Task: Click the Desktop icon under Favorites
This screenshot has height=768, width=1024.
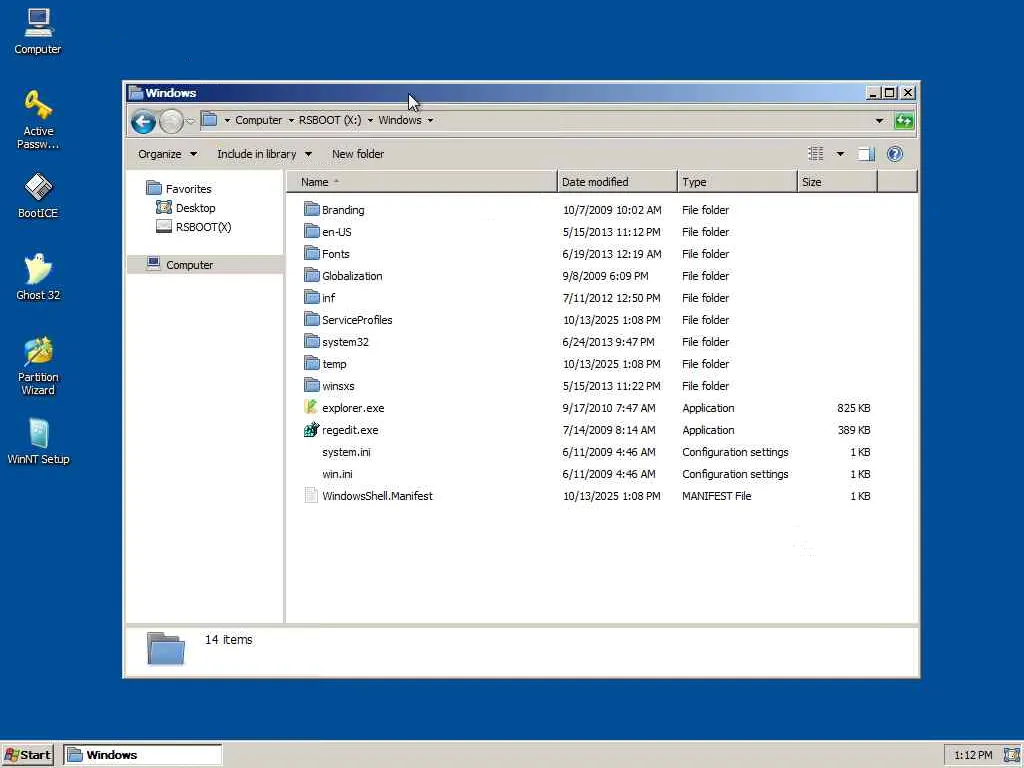Action: 164,208
